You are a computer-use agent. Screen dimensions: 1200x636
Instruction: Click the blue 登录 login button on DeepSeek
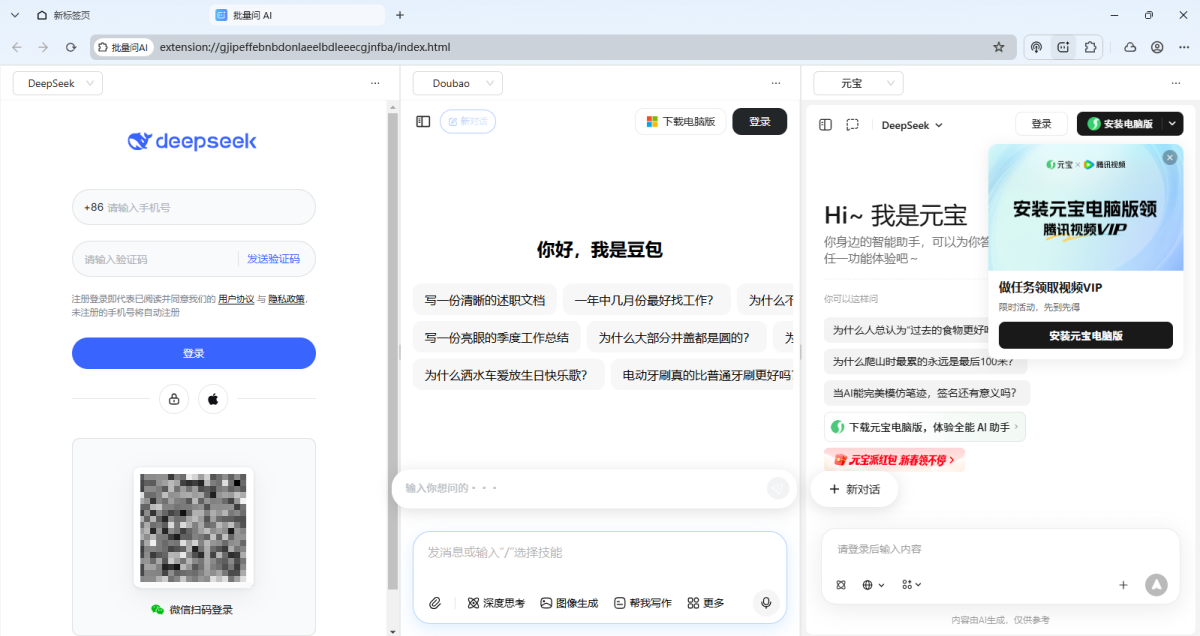[194, 353]
